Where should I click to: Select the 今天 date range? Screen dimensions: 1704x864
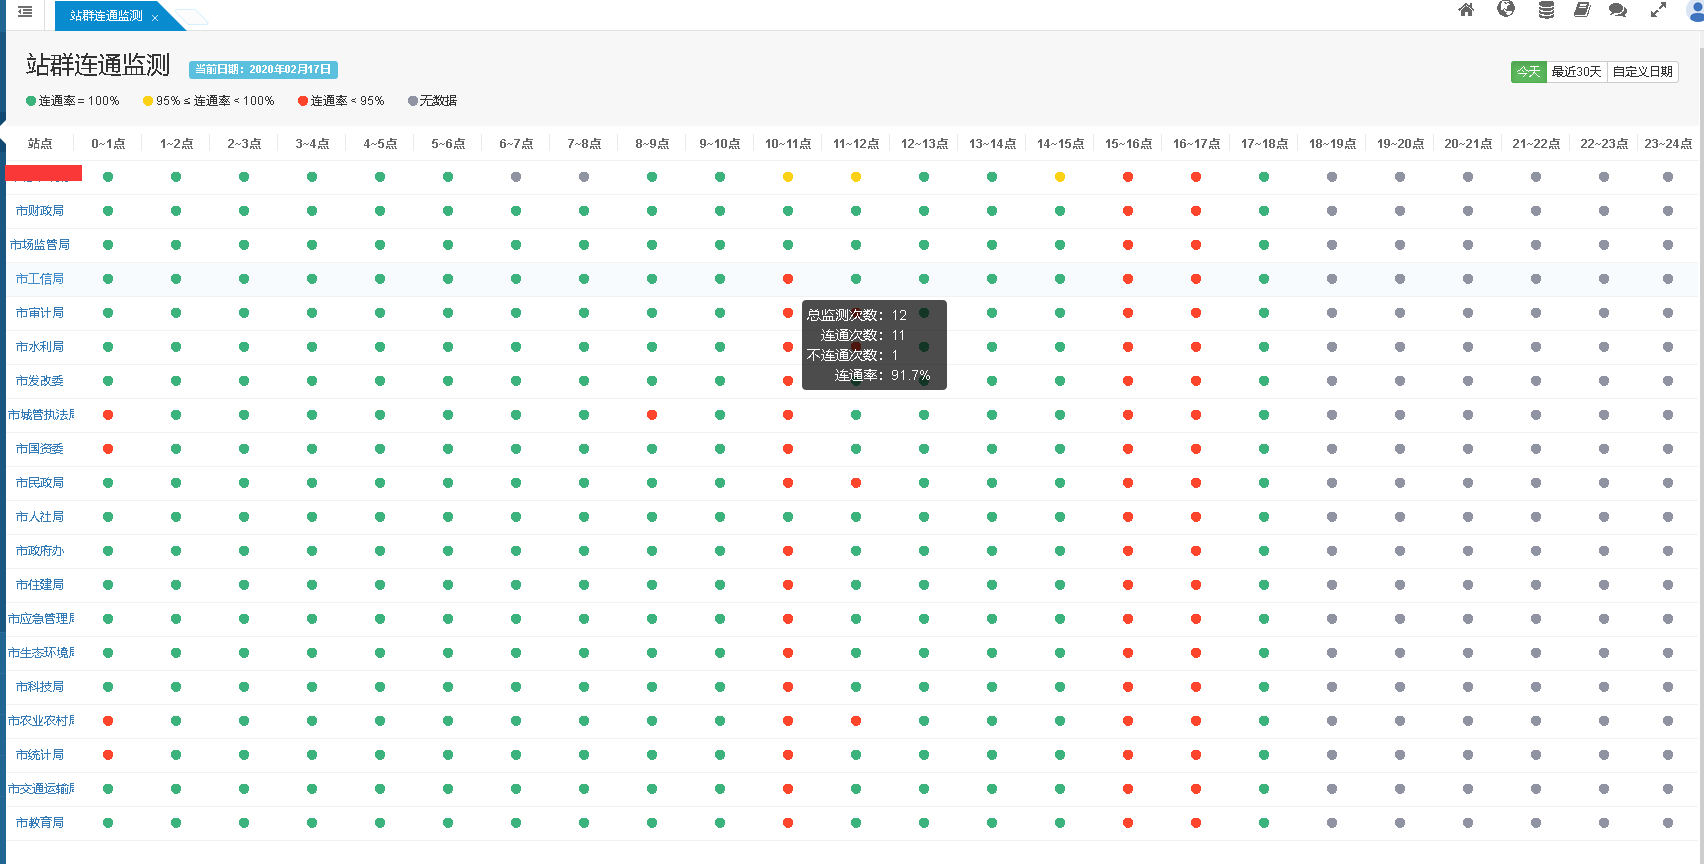[1528, 72]
